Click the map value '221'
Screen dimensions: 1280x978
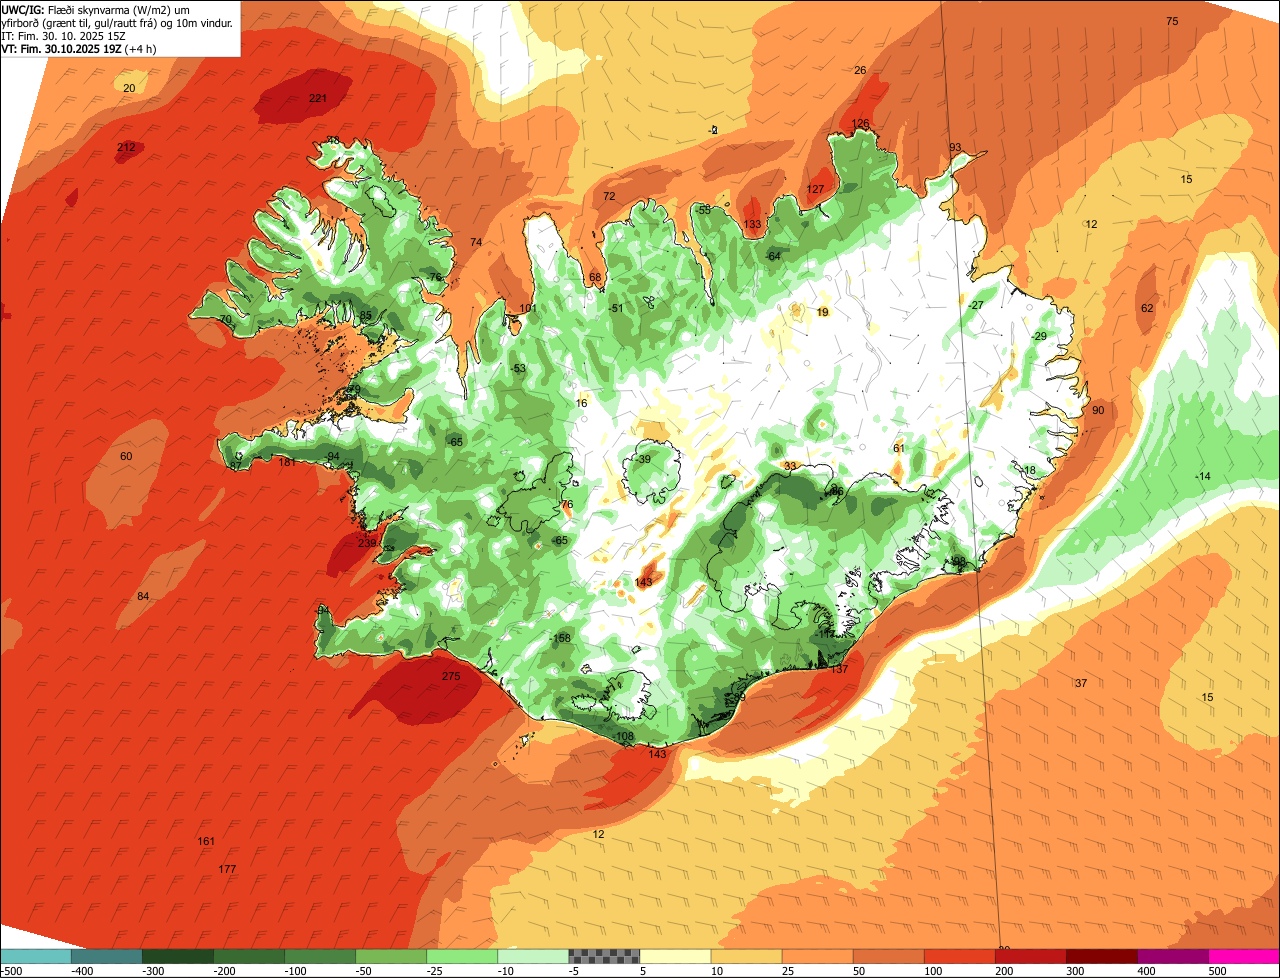point(318,98)
